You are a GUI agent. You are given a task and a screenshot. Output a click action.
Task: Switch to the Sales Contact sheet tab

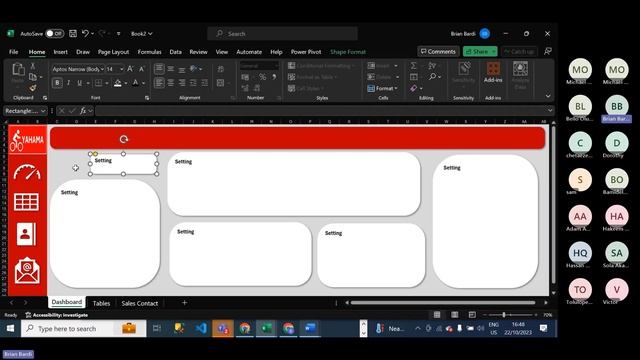[x=140, y=303]
